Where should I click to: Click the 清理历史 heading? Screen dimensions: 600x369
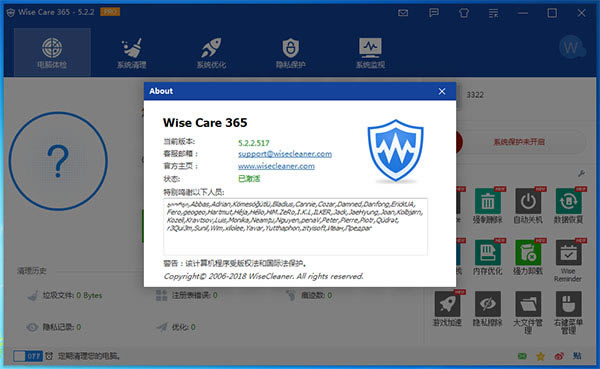click(x=32, y=271)
